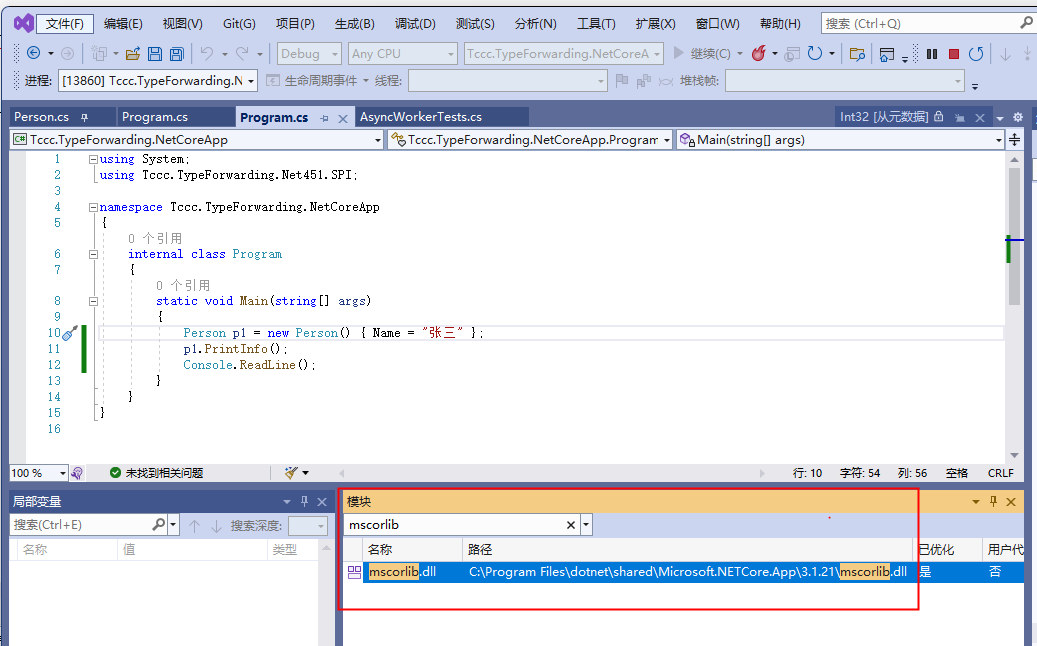Collapse the namespace block
Screen dimensions: 1037x646
93,207
